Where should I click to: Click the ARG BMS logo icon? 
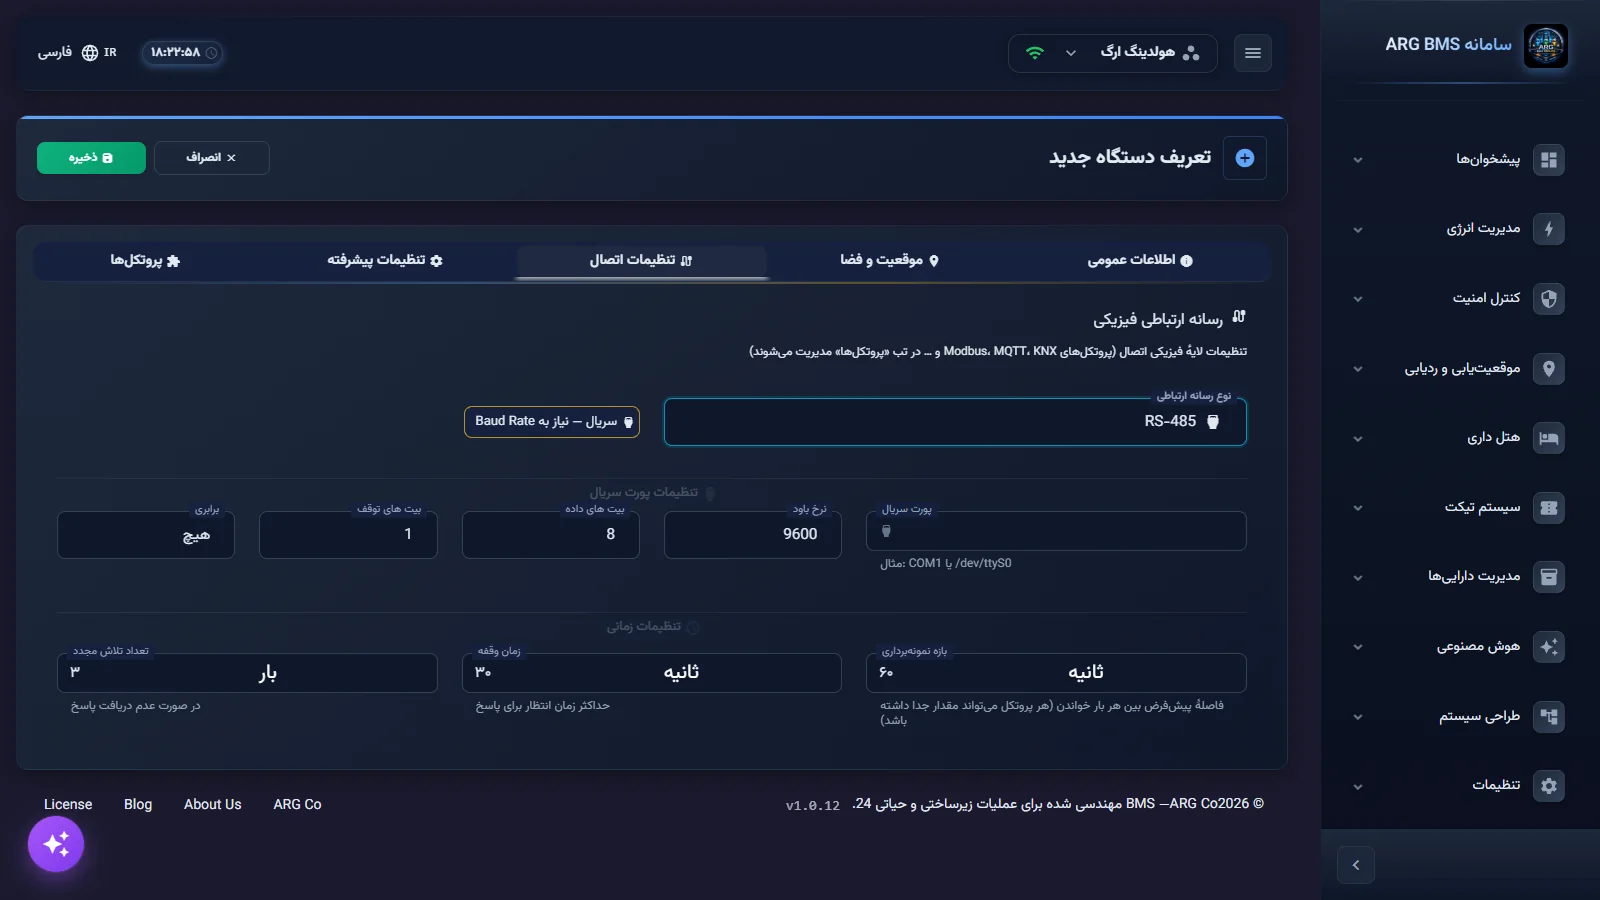pyautogui.click(x=1546, y=46)
